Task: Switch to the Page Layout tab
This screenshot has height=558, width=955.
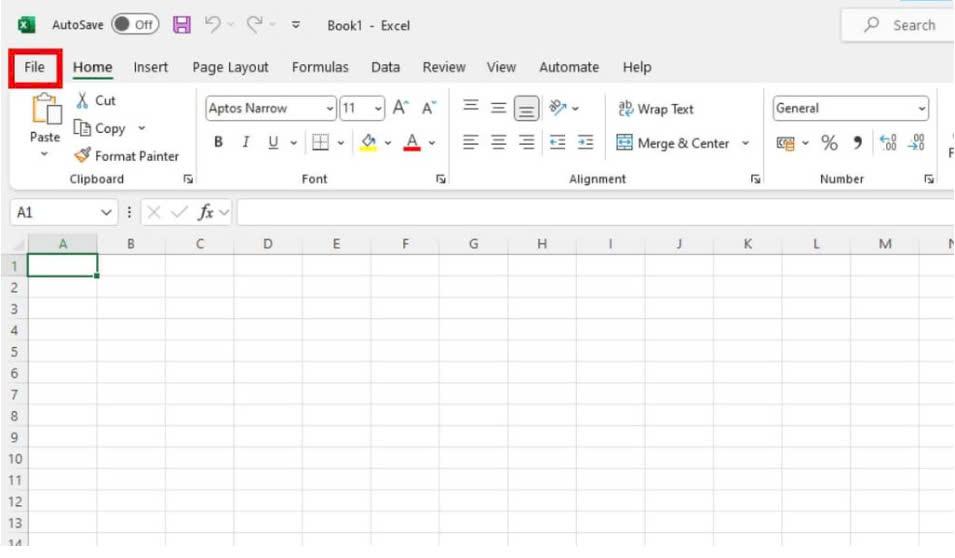Action: (x=230, y=67)
